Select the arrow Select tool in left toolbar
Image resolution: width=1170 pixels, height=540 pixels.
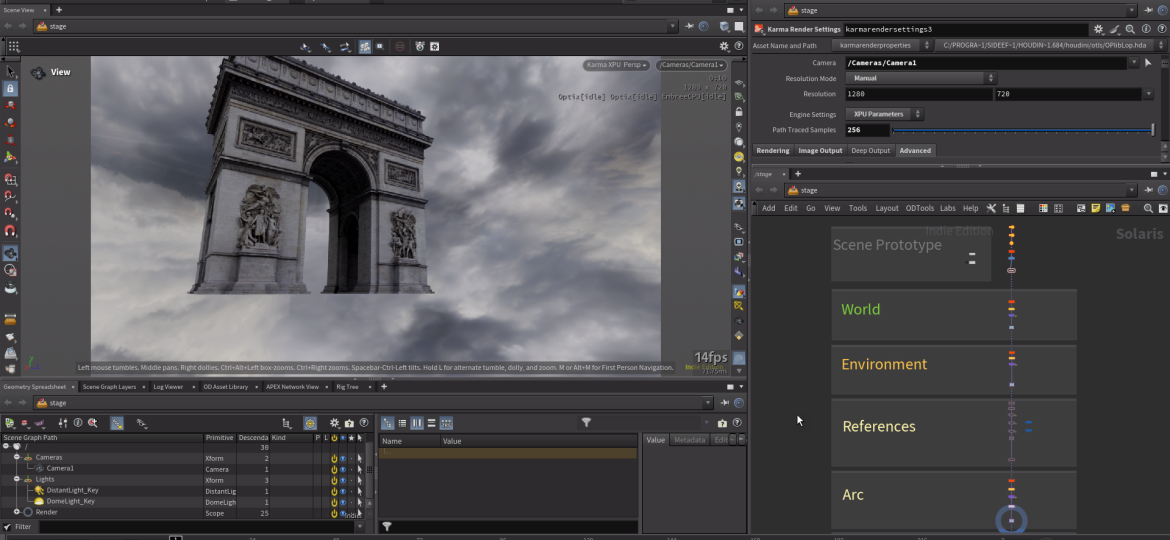pyautogui.click(x=10, y=72)
